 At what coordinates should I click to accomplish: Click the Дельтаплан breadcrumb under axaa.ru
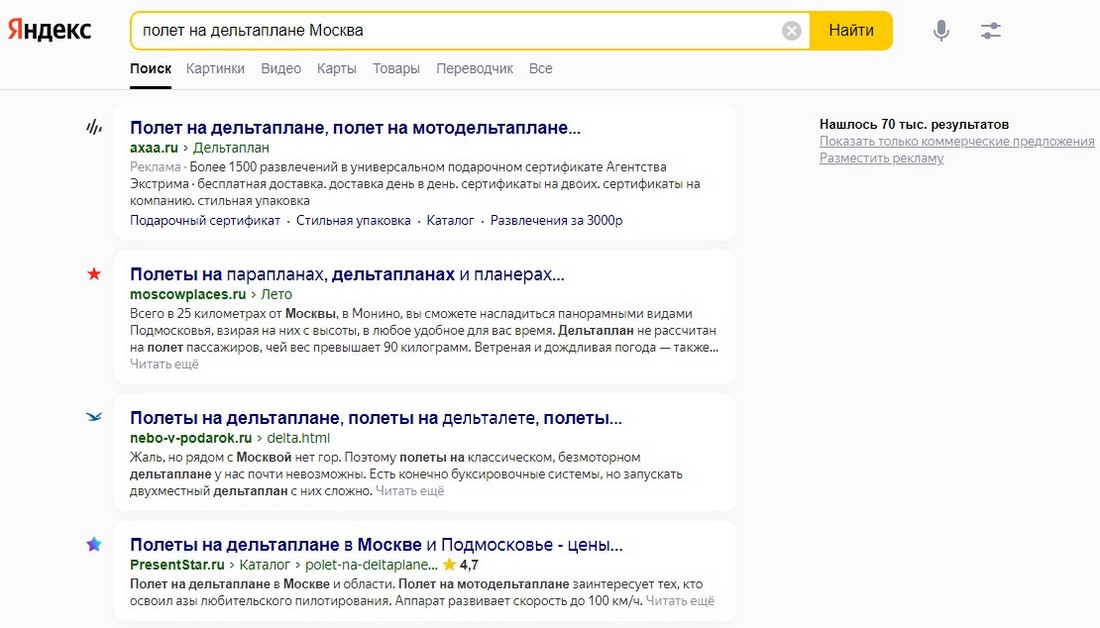231,148
